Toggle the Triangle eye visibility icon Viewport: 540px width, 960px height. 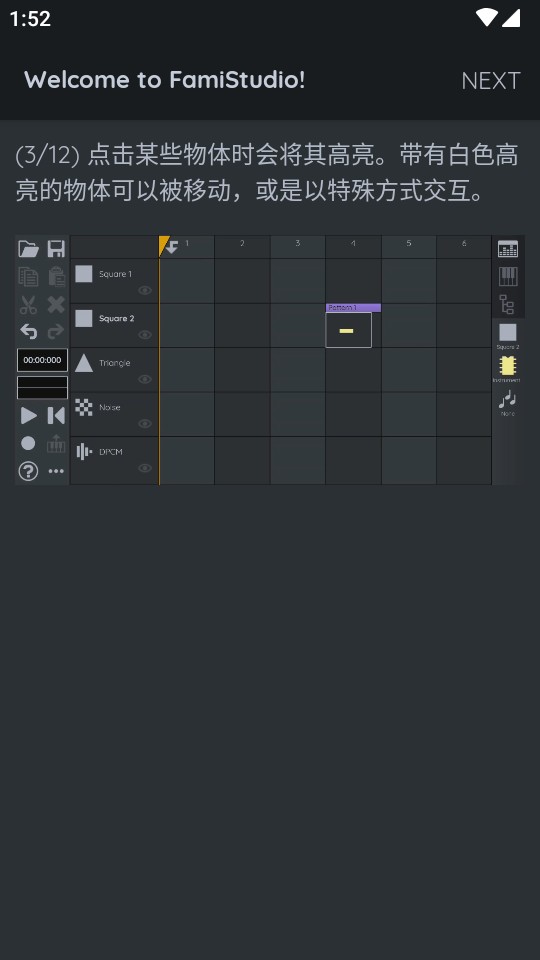pyautogui.click(x=144, y=379)
